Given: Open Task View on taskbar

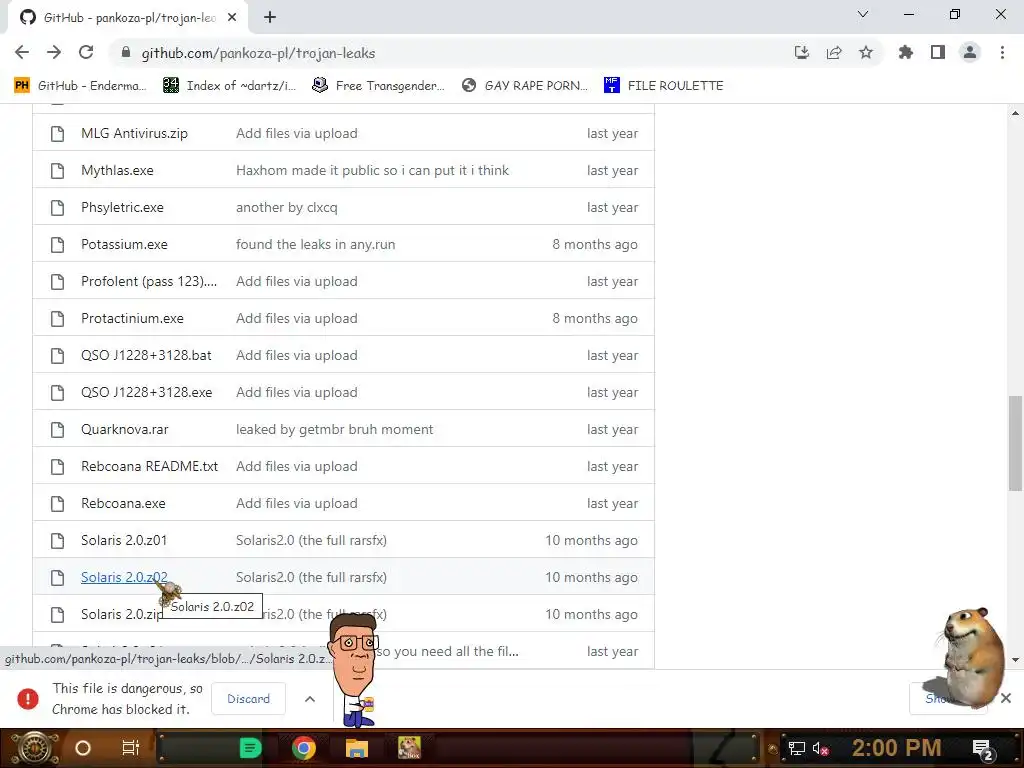Looking at the screenshot, I should click(131, 748).
